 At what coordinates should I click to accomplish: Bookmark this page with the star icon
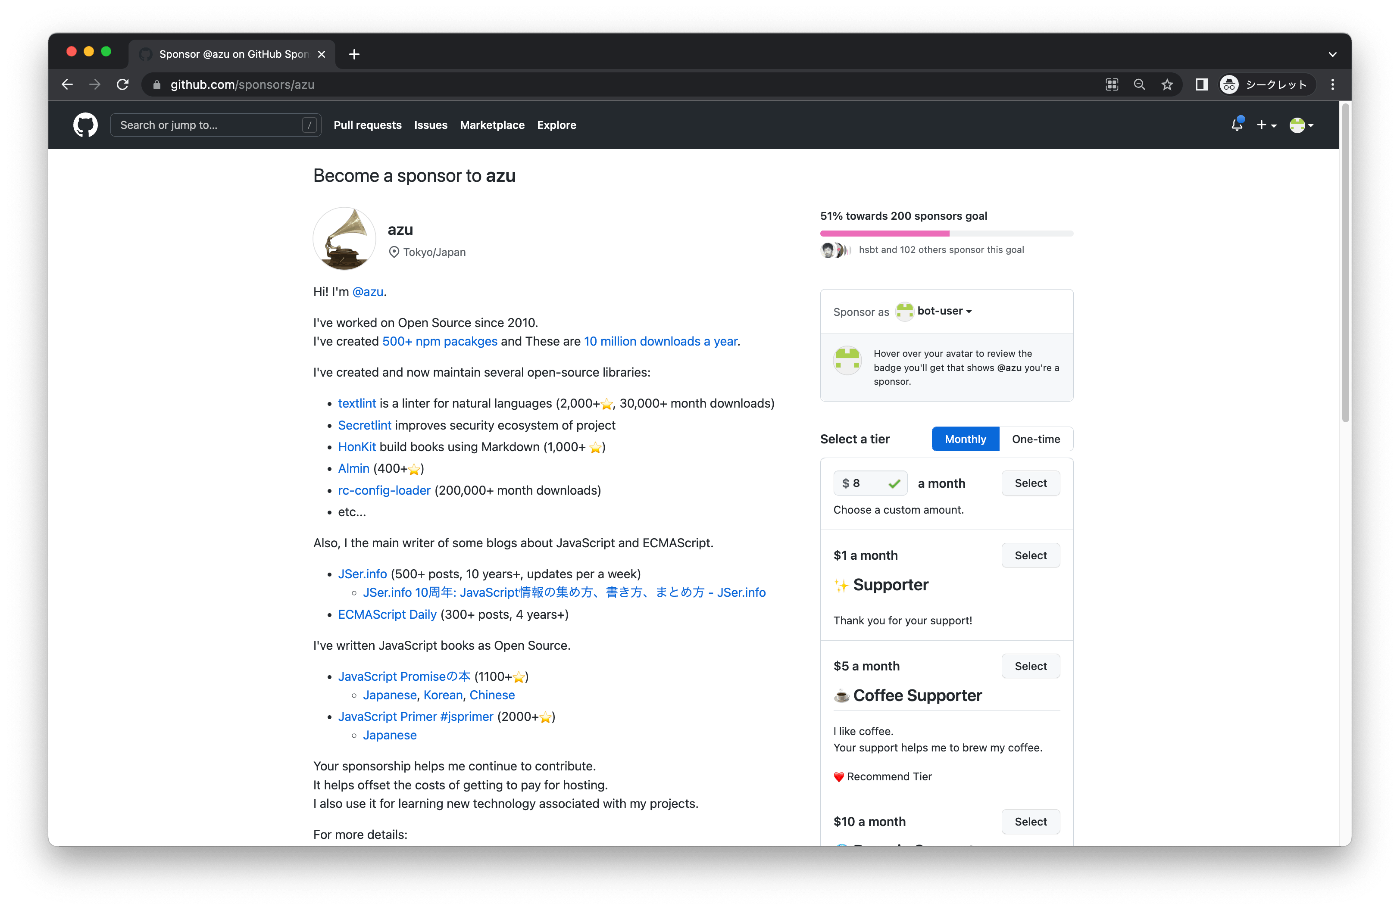[1167, 85]
